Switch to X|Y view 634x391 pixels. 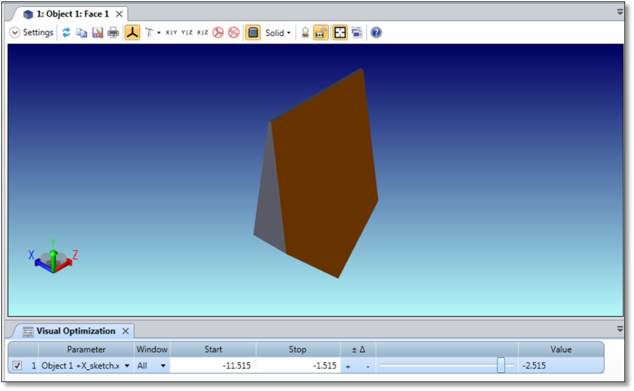171,32
